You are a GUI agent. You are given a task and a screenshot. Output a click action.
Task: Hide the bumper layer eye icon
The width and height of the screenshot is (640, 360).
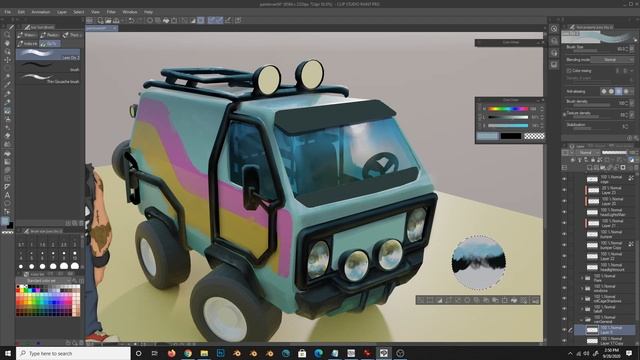click(564, 234)
